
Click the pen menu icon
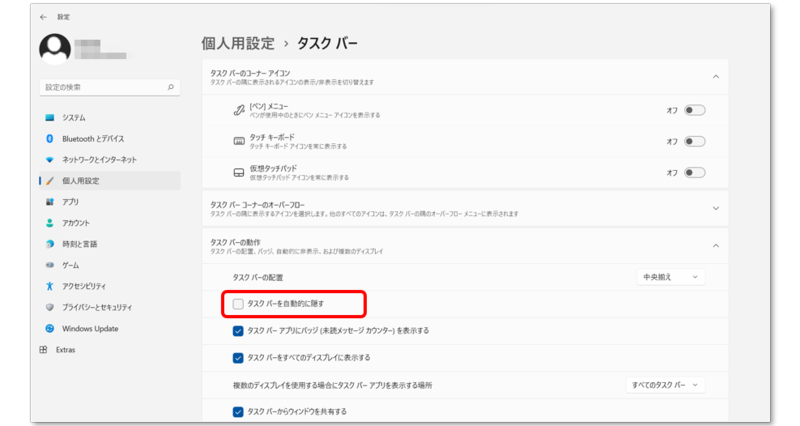[239, 110]
